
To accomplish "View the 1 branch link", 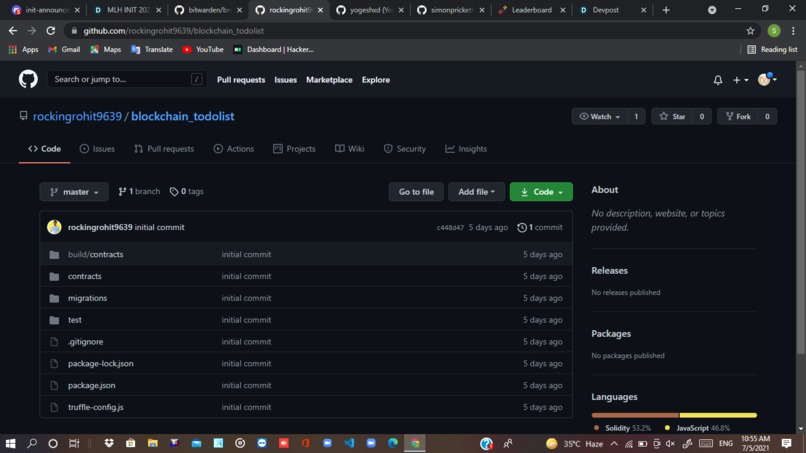I will [x=139, y=191].
